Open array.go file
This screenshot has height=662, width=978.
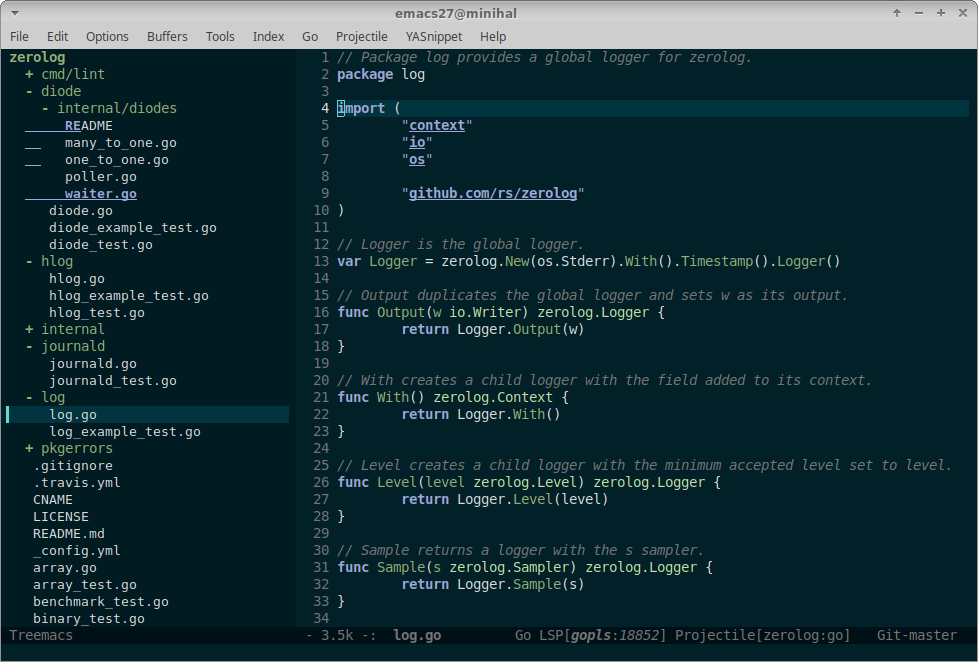point(65,568)
